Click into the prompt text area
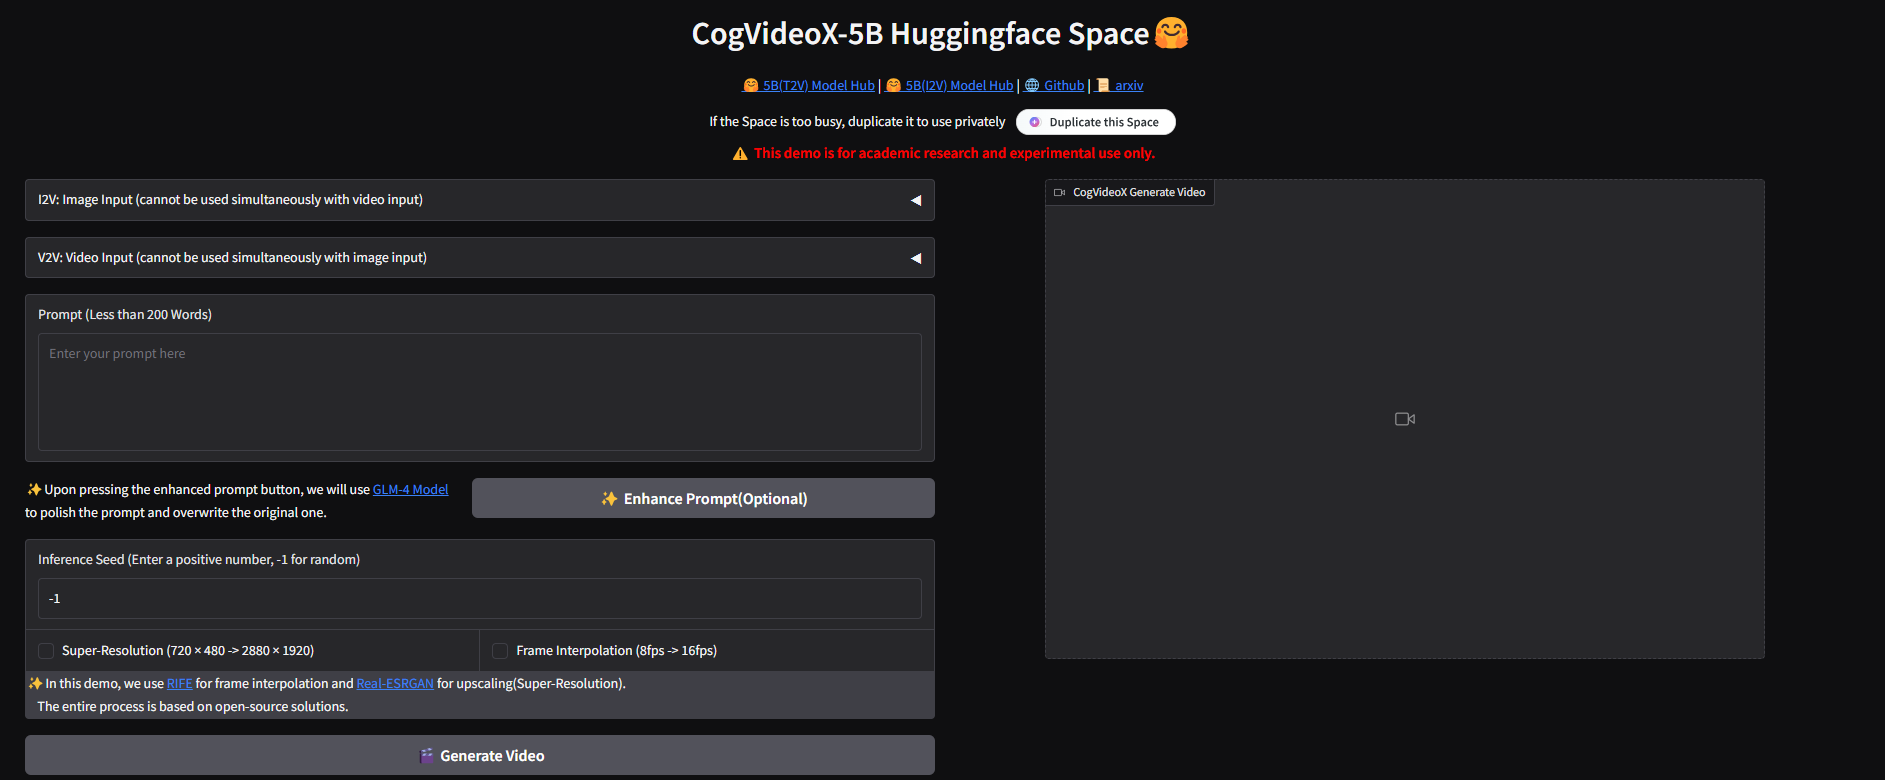The width and height of the screenshot is (1885, 780). tap(480, 392)
